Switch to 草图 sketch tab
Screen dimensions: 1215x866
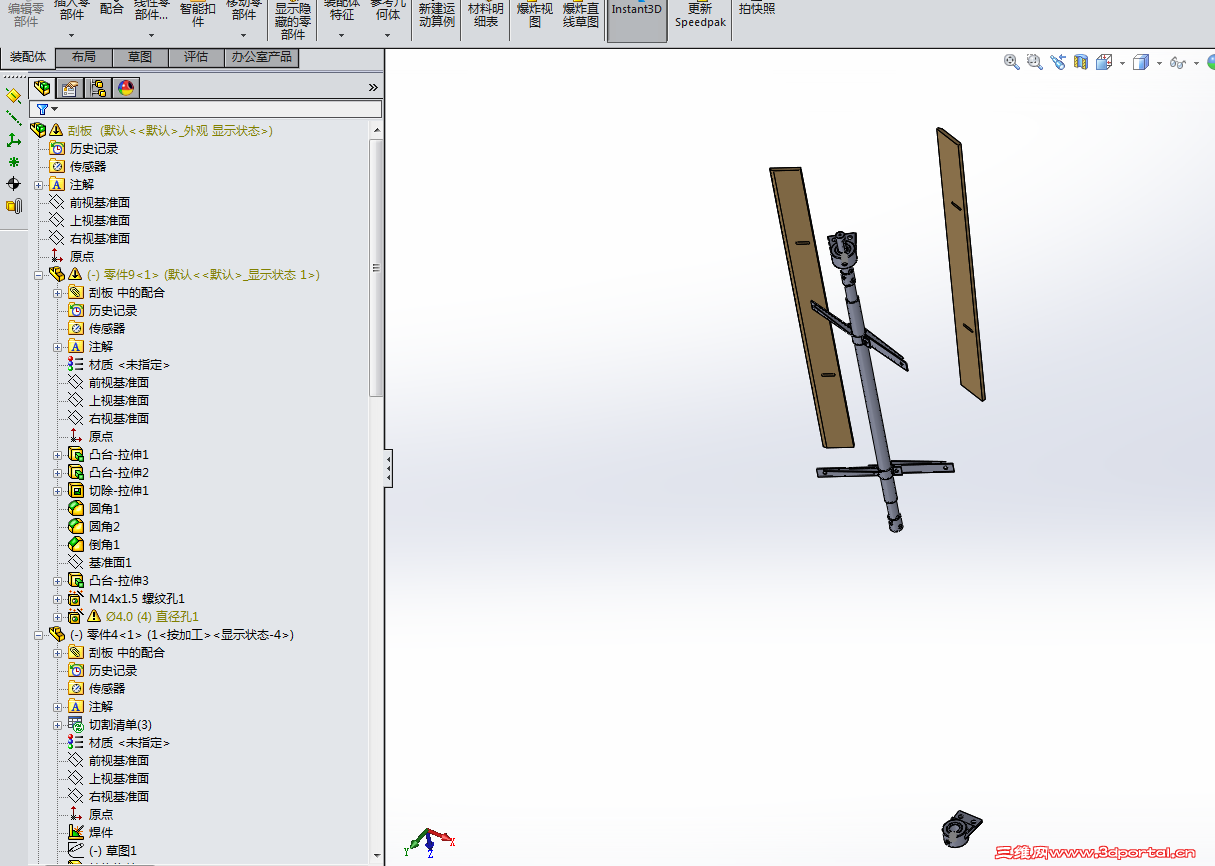tap(140, 58)
